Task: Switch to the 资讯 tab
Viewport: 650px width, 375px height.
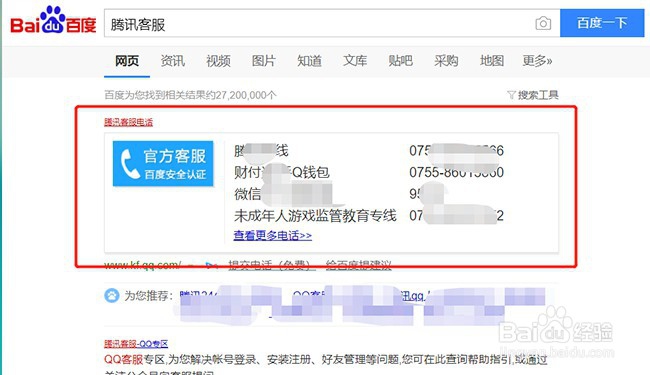Action: tap(172, 61)
